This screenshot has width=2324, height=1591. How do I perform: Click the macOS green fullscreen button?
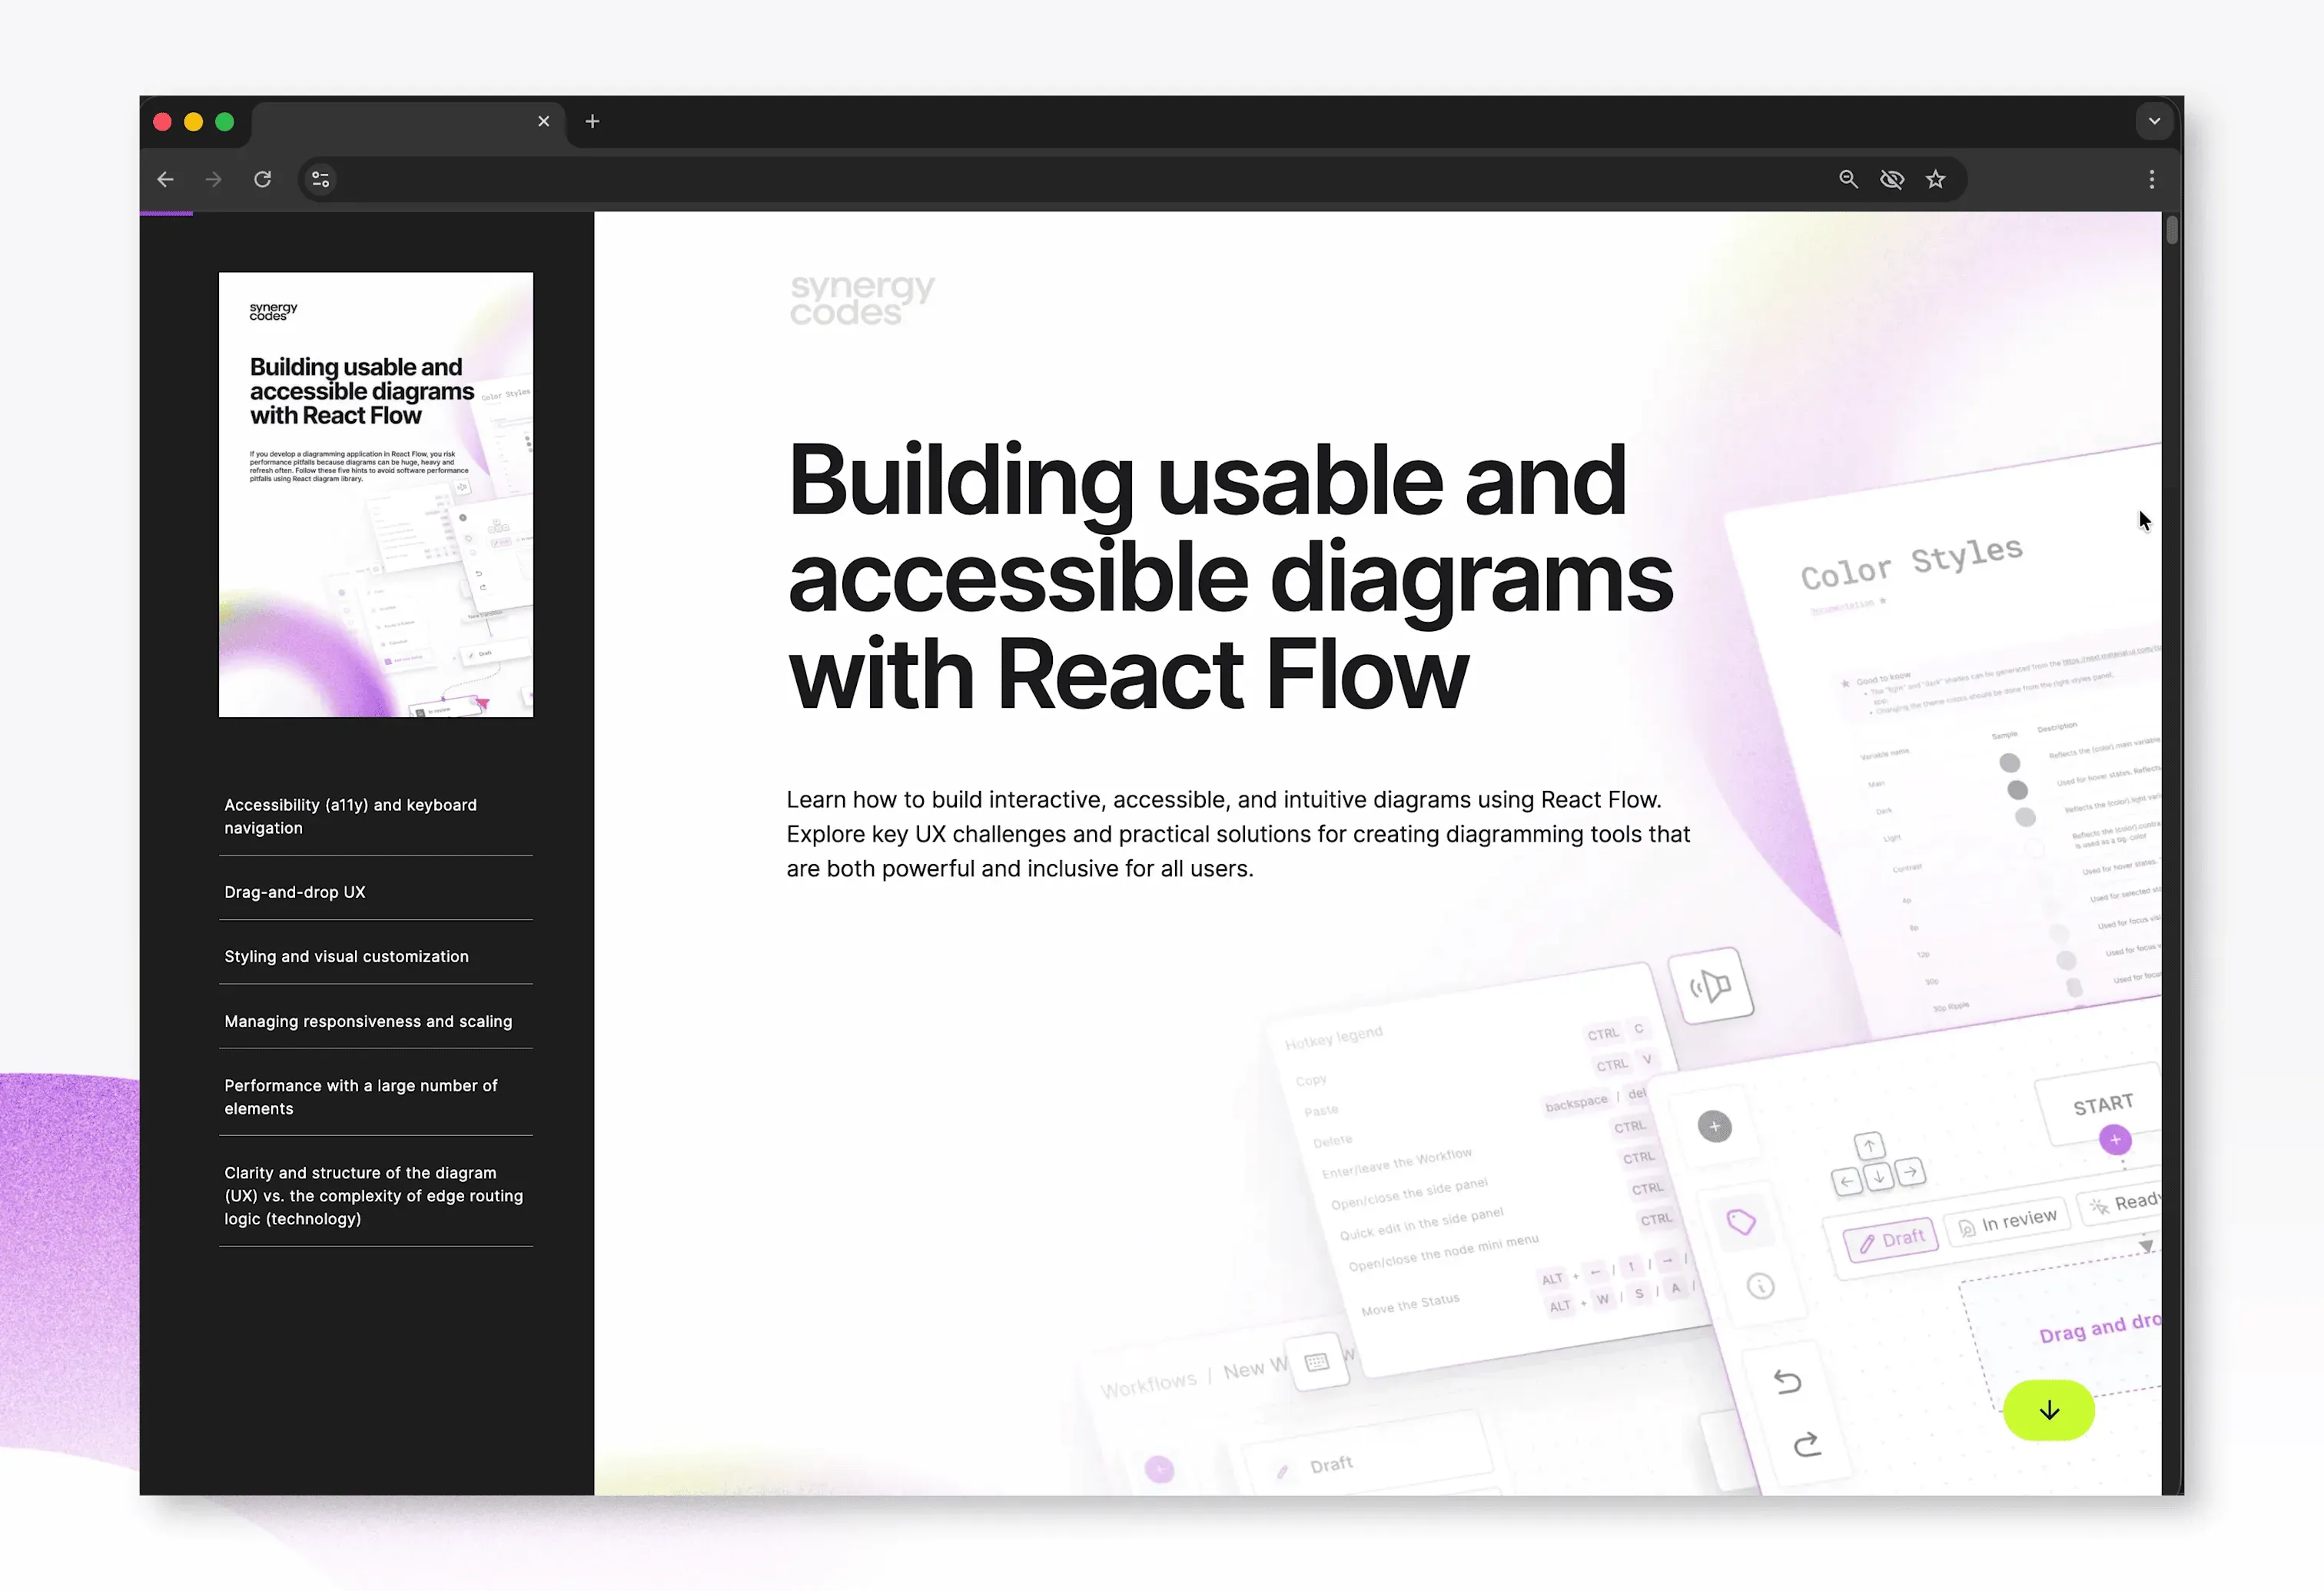225,122
